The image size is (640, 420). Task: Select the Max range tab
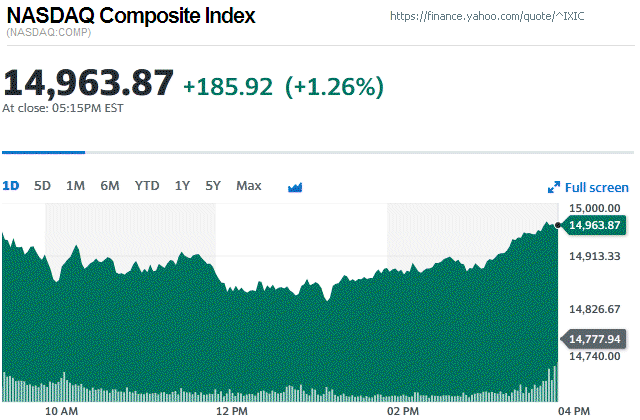point(249,186)
